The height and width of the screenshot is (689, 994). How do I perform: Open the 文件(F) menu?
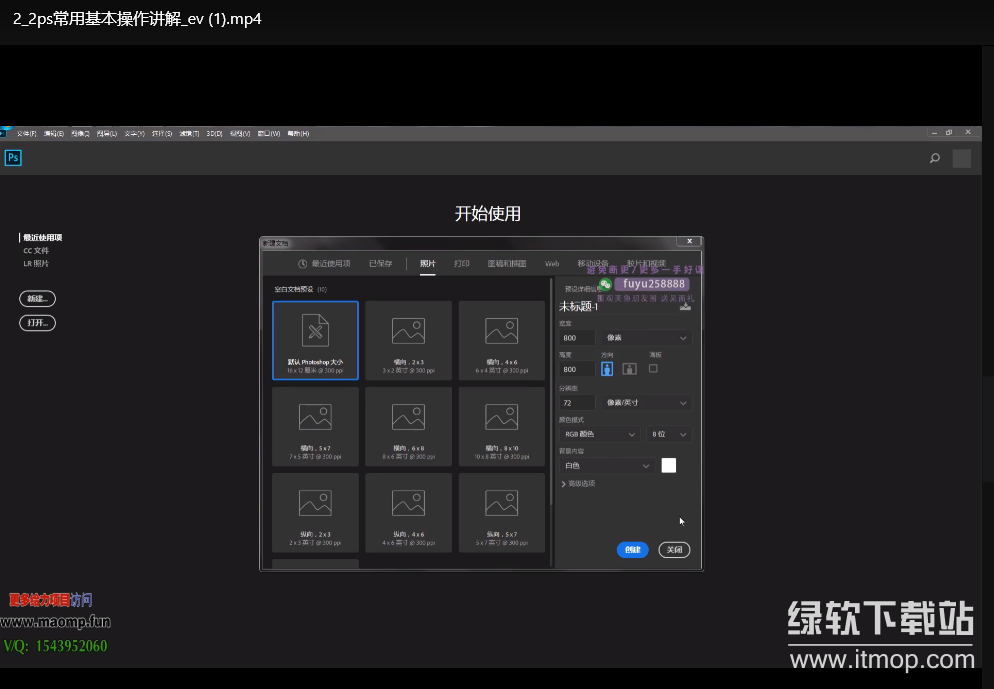pyautogui.click(x=27, y=134)
